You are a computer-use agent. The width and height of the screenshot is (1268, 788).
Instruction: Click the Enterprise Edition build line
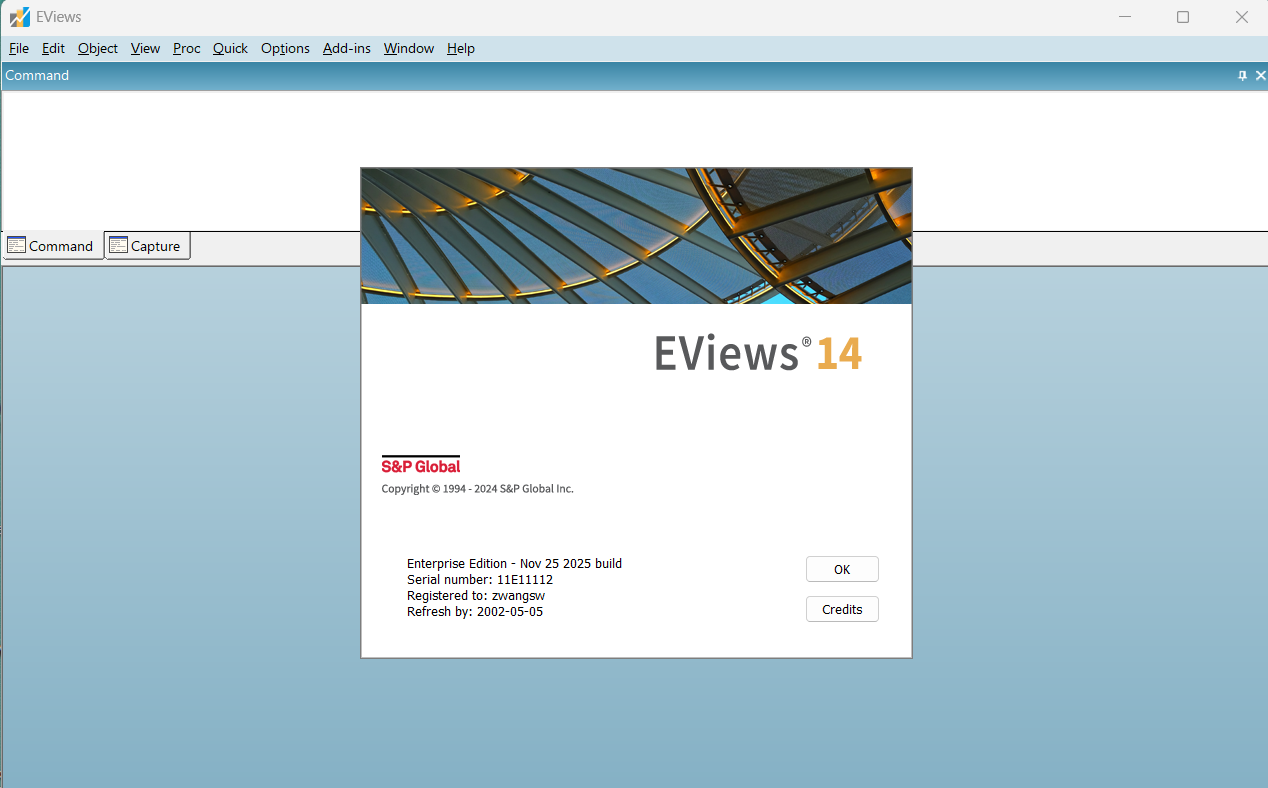(514, 564)
